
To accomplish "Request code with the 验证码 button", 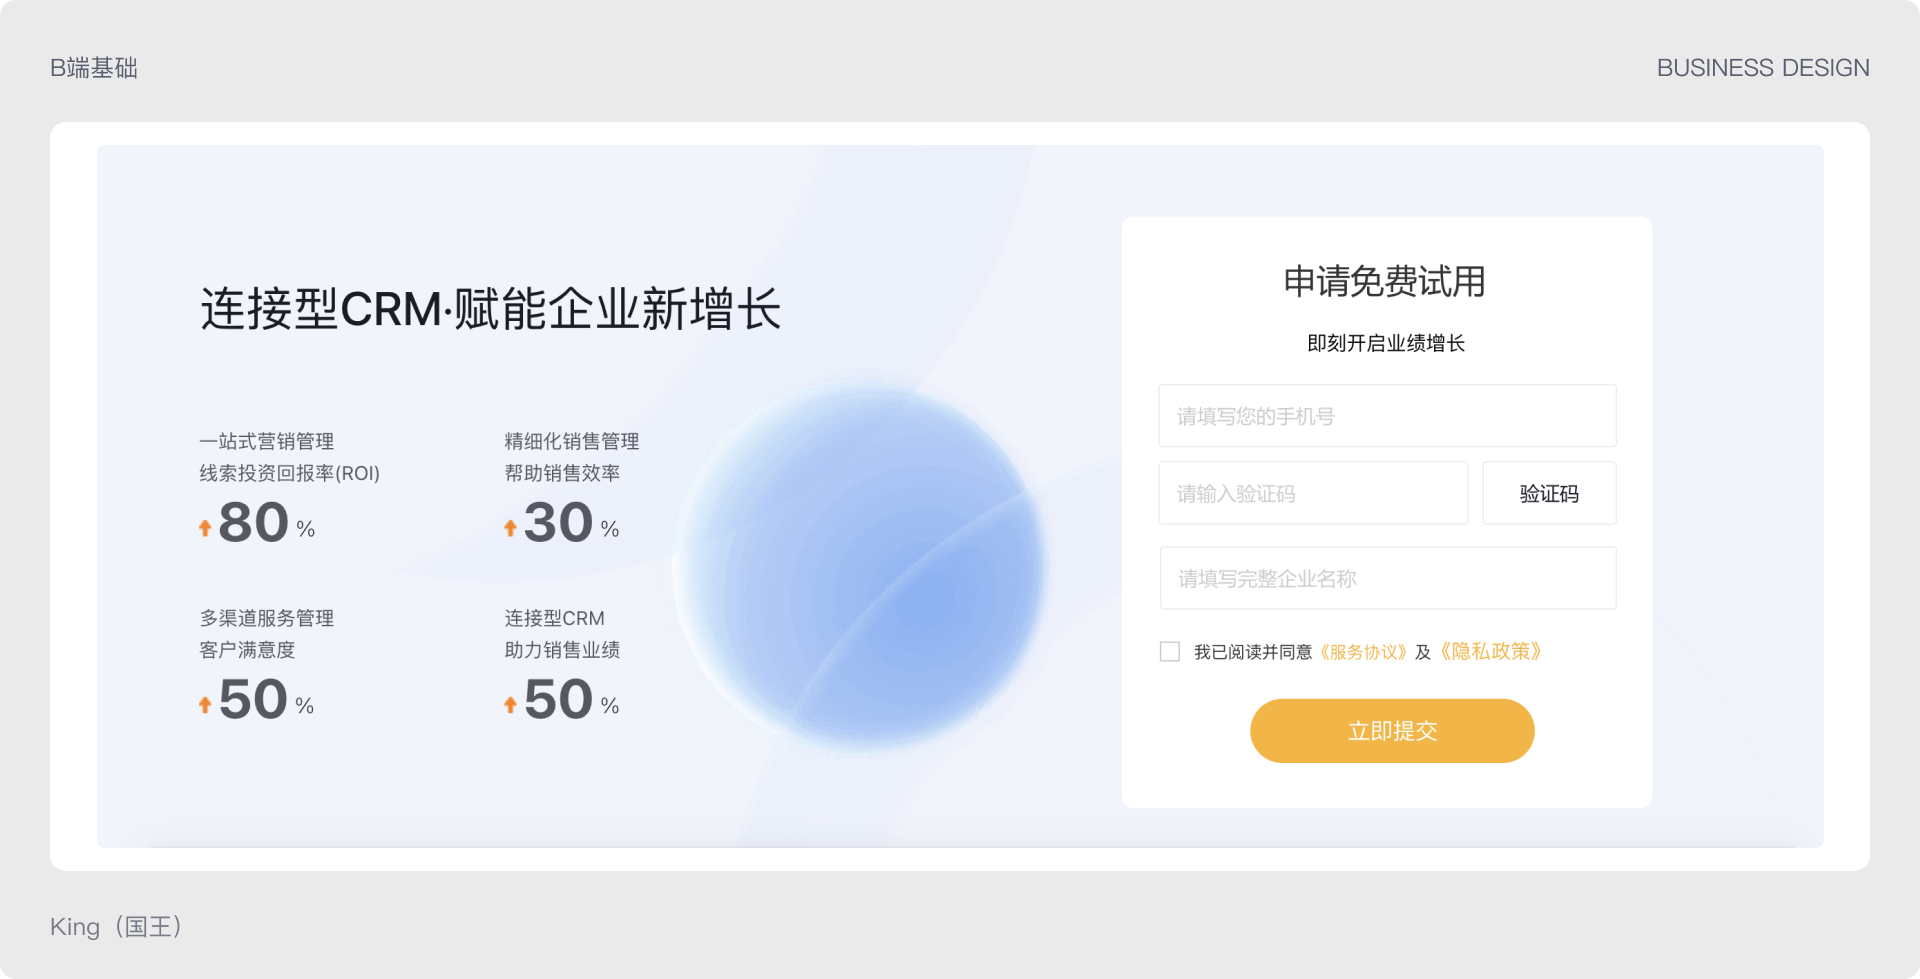I will 1549,493.
